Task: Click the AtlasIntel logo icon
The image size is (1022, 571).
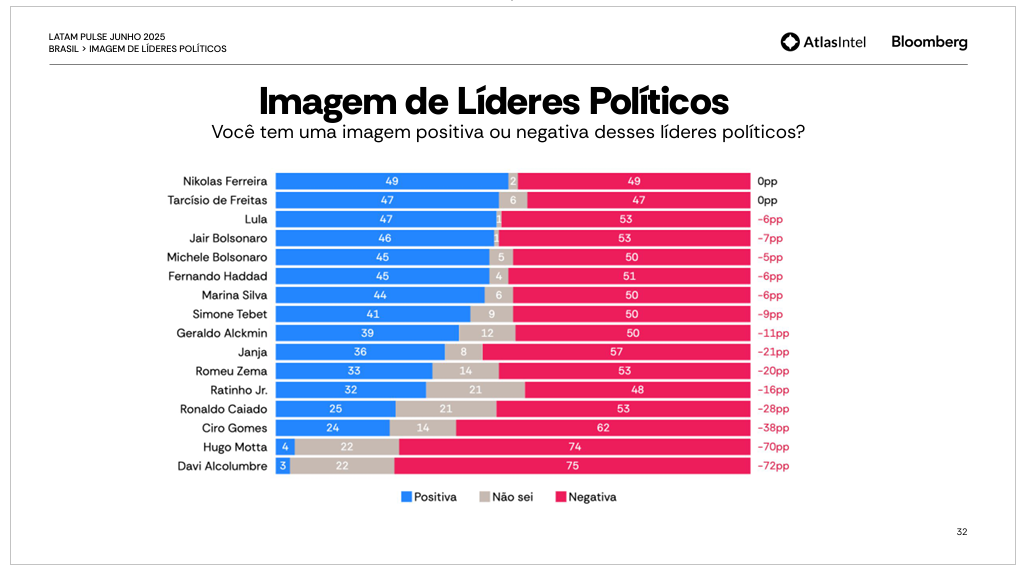Action: pos(790,42)
